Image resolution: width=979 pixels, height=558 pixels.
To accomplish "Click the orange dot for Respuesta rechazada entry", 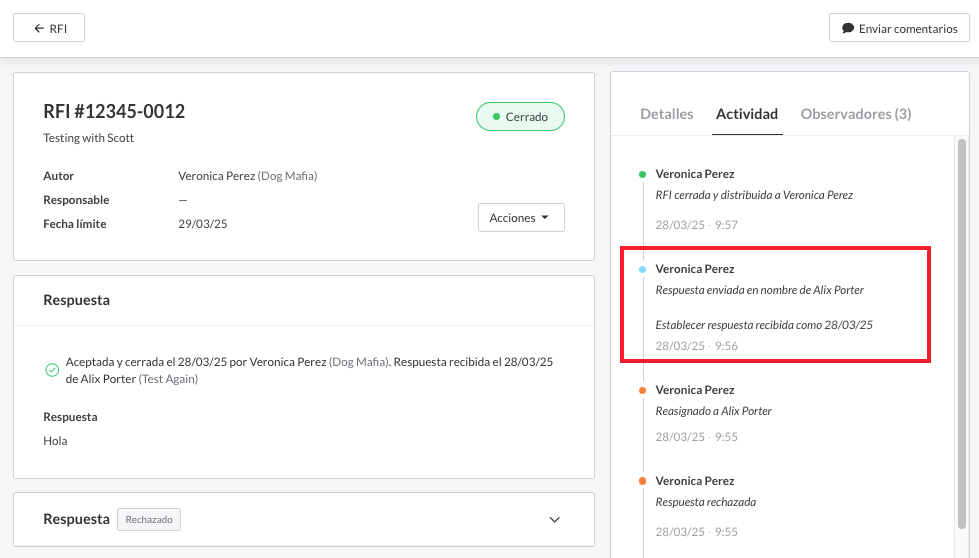I will (642, 481).
